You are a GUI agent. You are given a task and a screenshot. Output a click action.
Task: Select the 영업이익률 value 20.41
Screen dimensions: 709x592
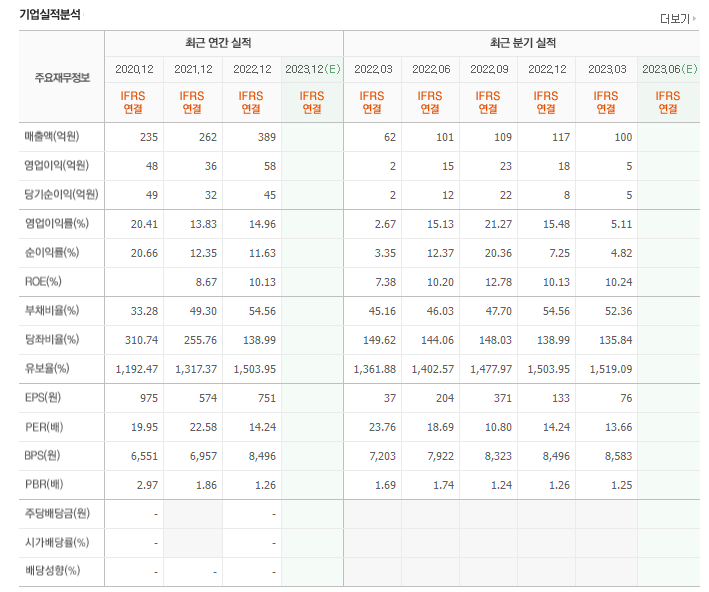[144, 224]
